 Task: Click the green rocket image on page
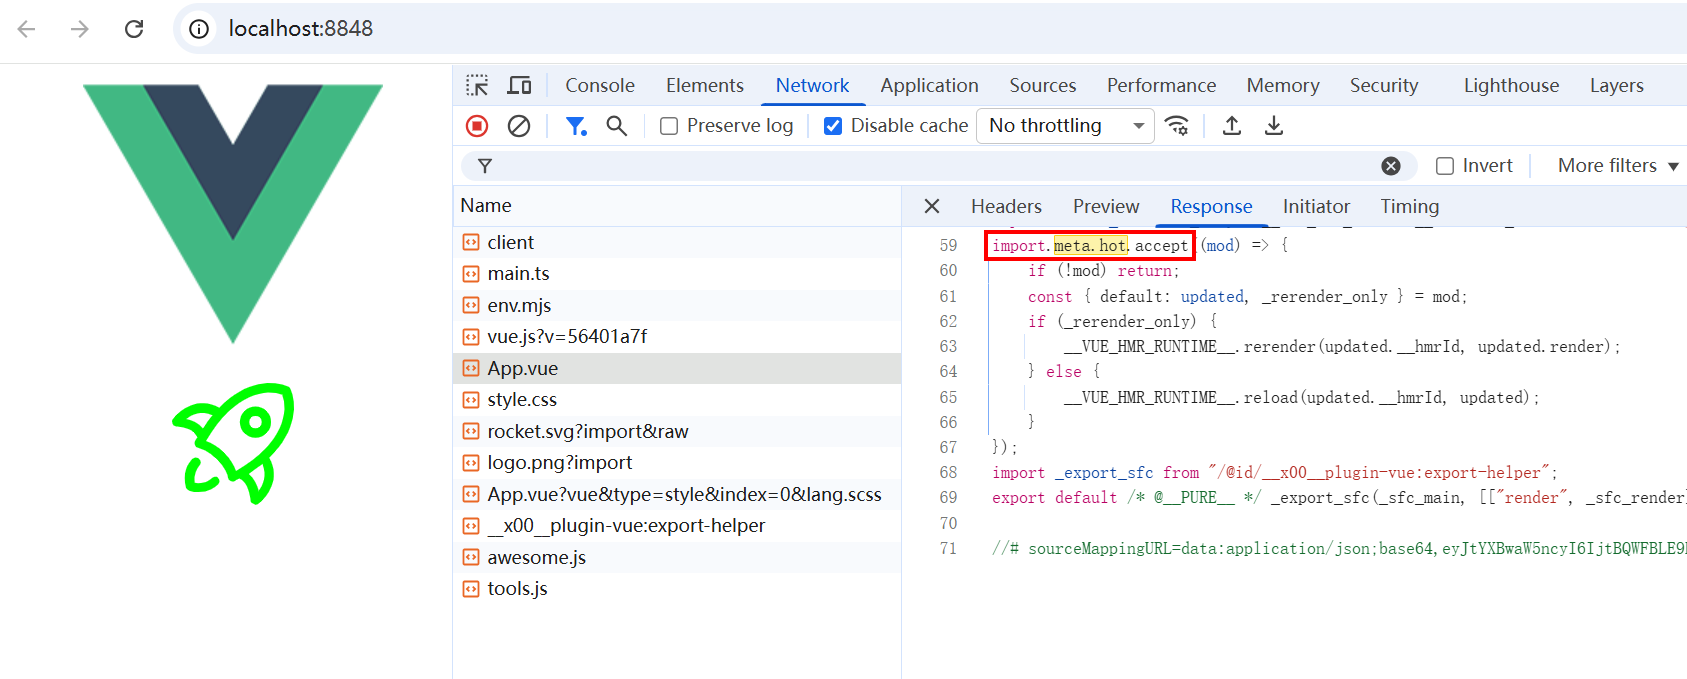pyautogui.click(x=233, y=443)
